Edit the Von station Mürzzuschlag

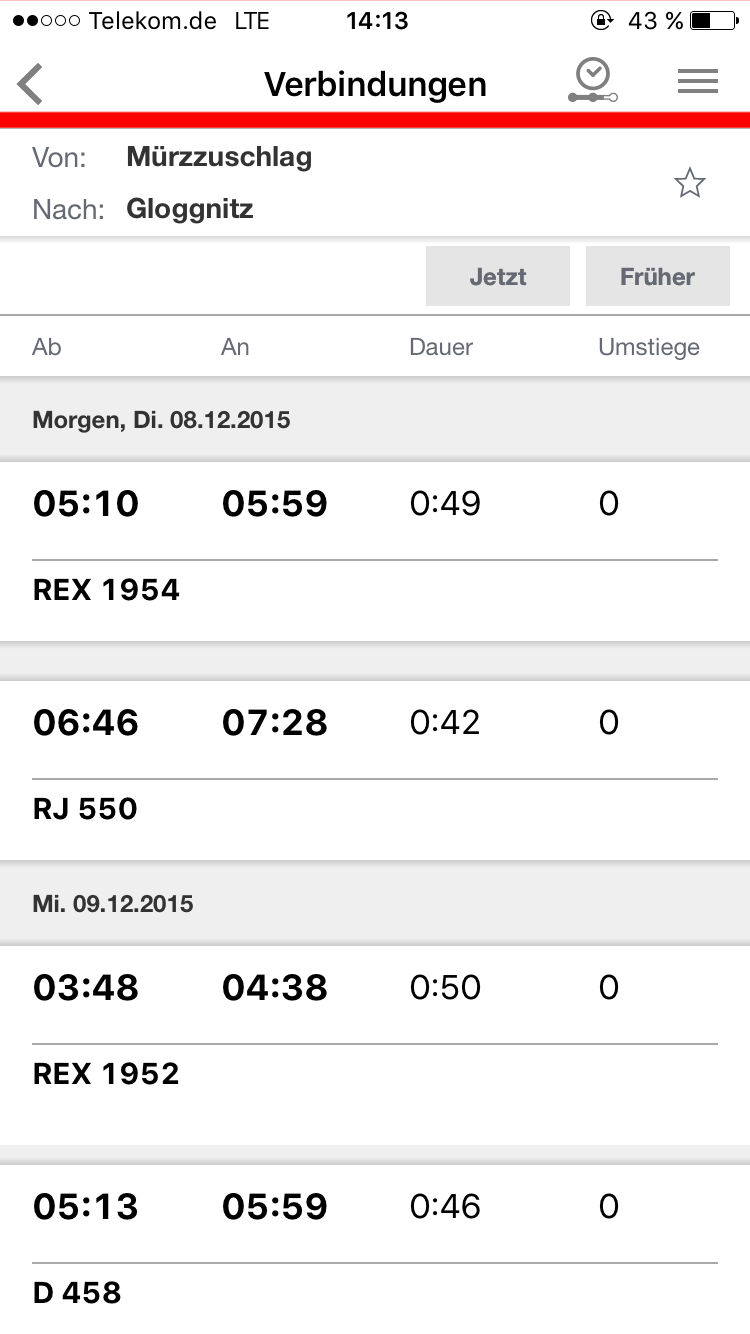[219, 157]
